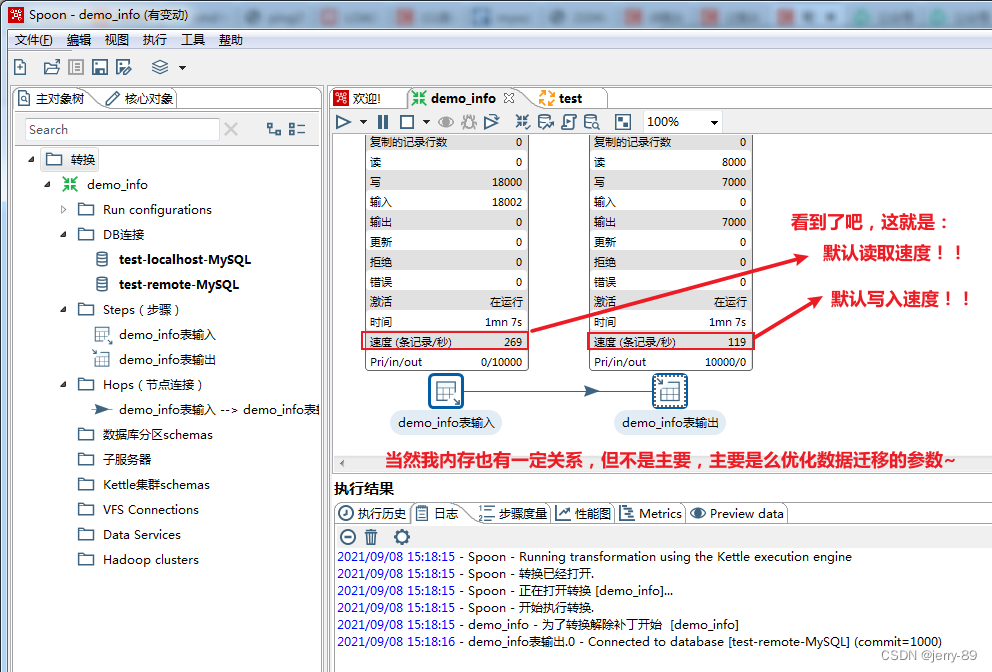Screen dimensions: 992x672
Task: Switch to the test tab
Action: pyautogui.click(x=562, y=98)
